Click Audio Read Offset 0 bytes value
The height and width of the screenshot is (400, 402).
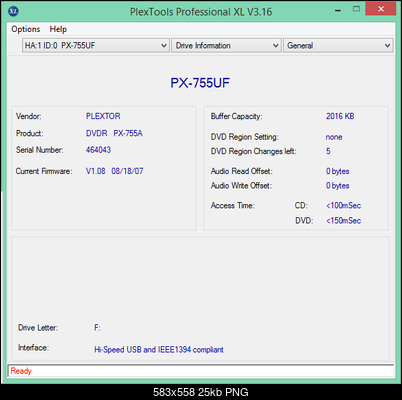[338, 171]
